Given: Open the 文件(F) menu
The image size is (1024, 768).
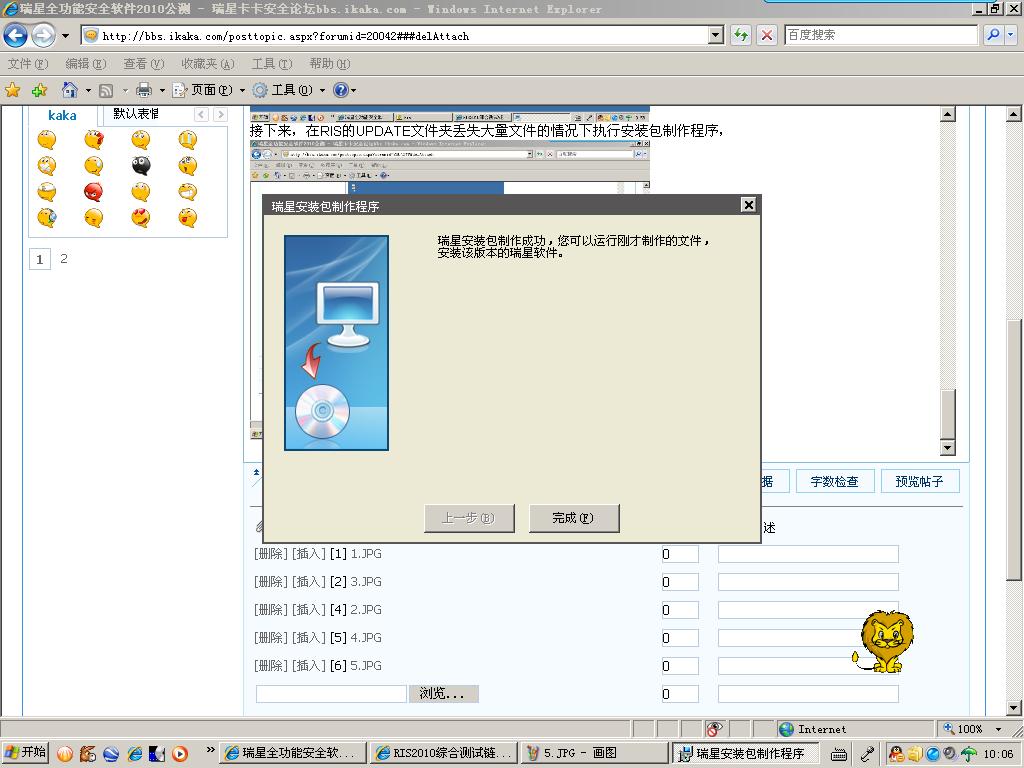Looking at the screenshot, I should tap(28, 64).
